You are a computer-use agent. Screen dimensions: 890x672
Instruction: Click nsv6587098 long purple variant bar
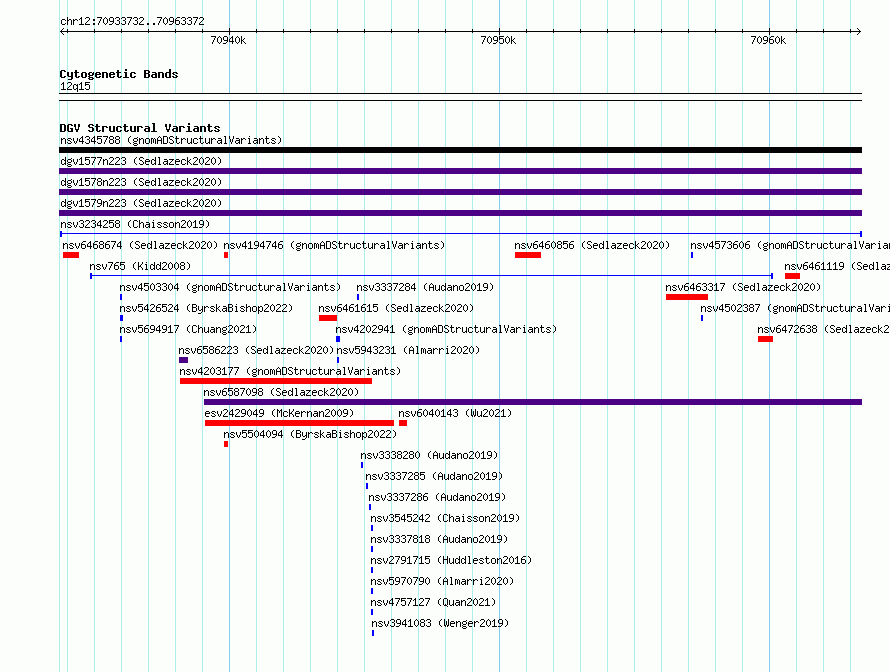point(533,402)
